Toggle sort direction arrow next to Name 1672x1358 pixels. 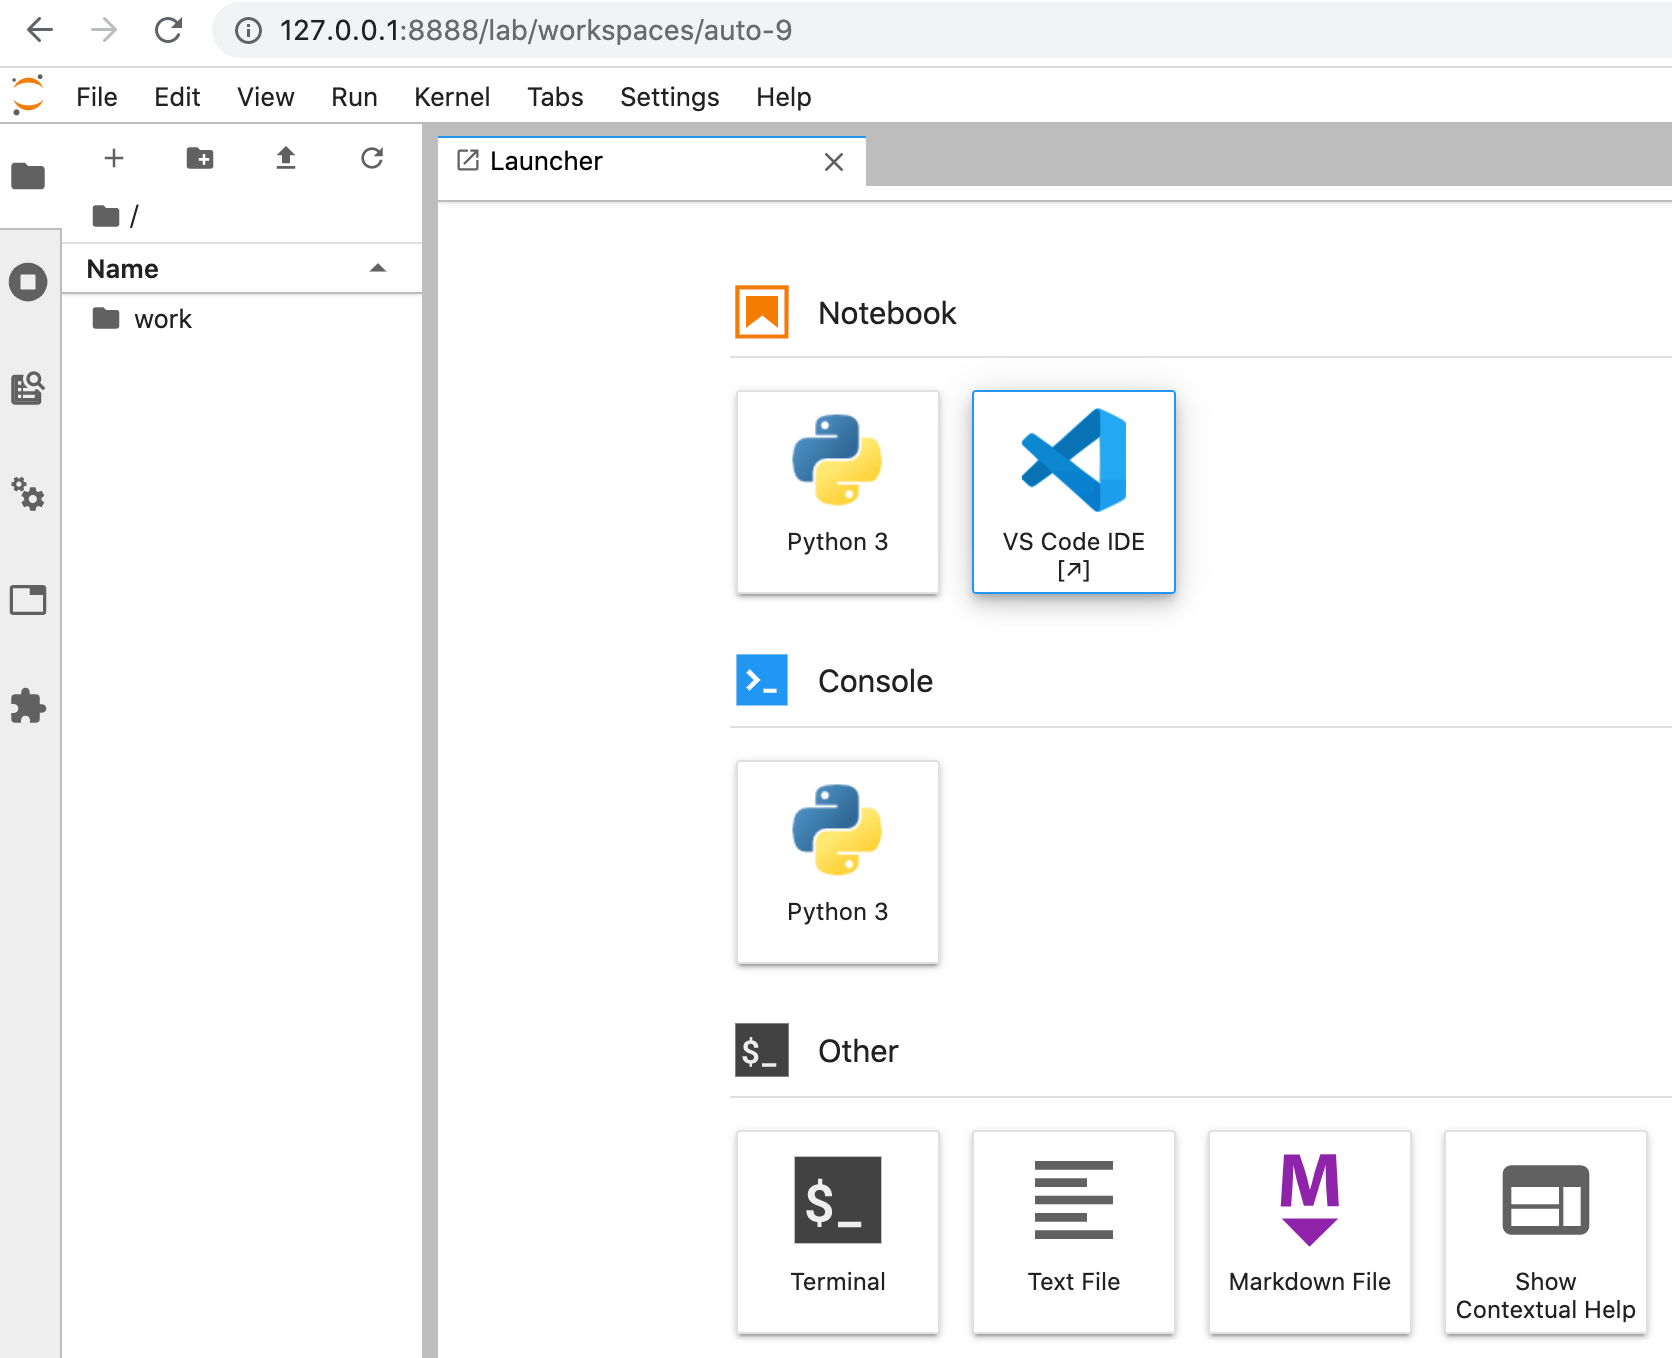click(x=378, y=268)
